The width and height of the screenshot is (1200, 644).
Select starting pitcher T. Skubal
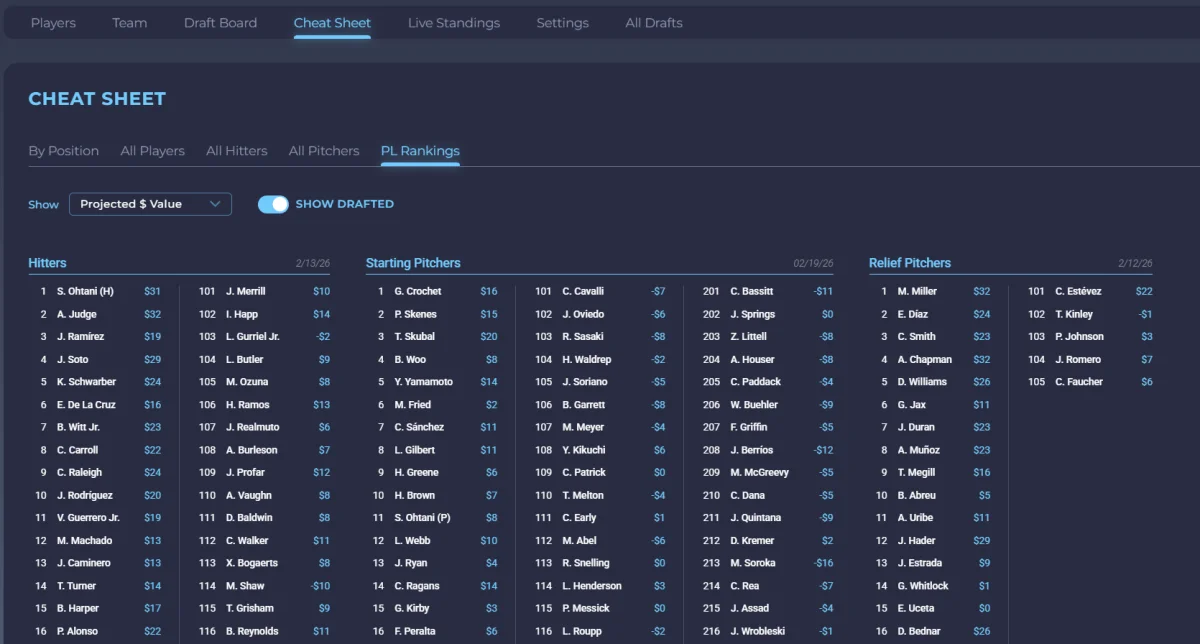click(415, 337)
